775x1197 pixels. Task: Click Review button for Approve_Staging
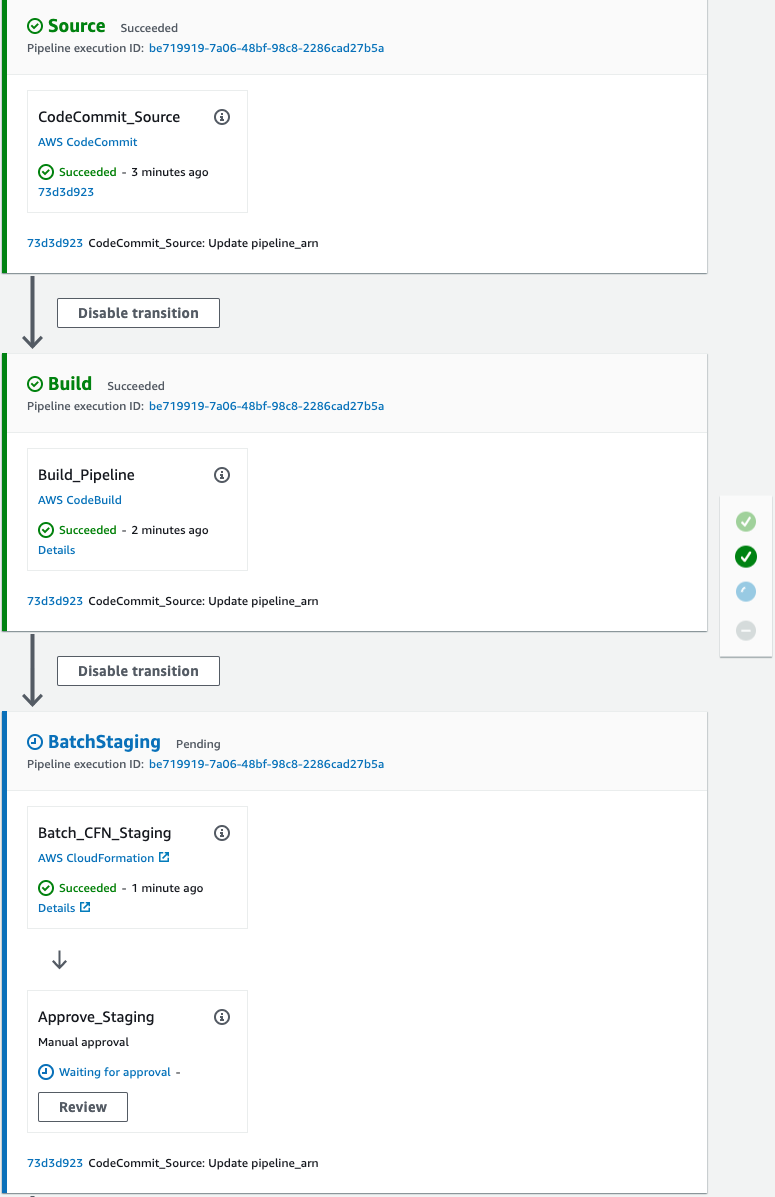click(x=82, y=1107)
